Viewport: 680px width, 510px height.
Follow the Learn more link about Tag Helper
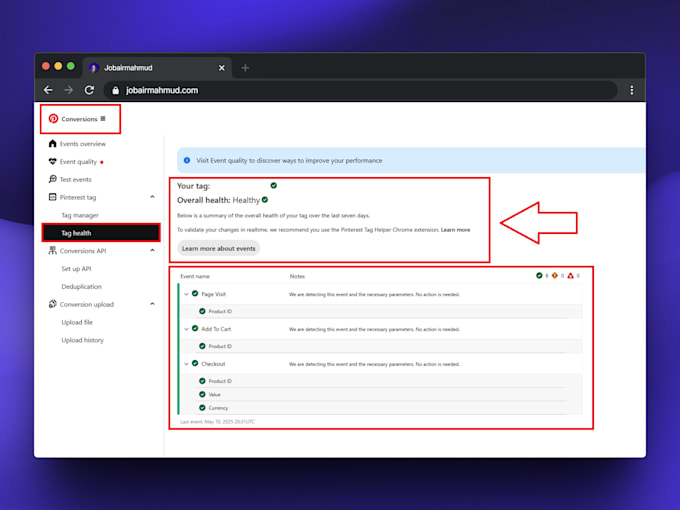[x=455, y=230]
